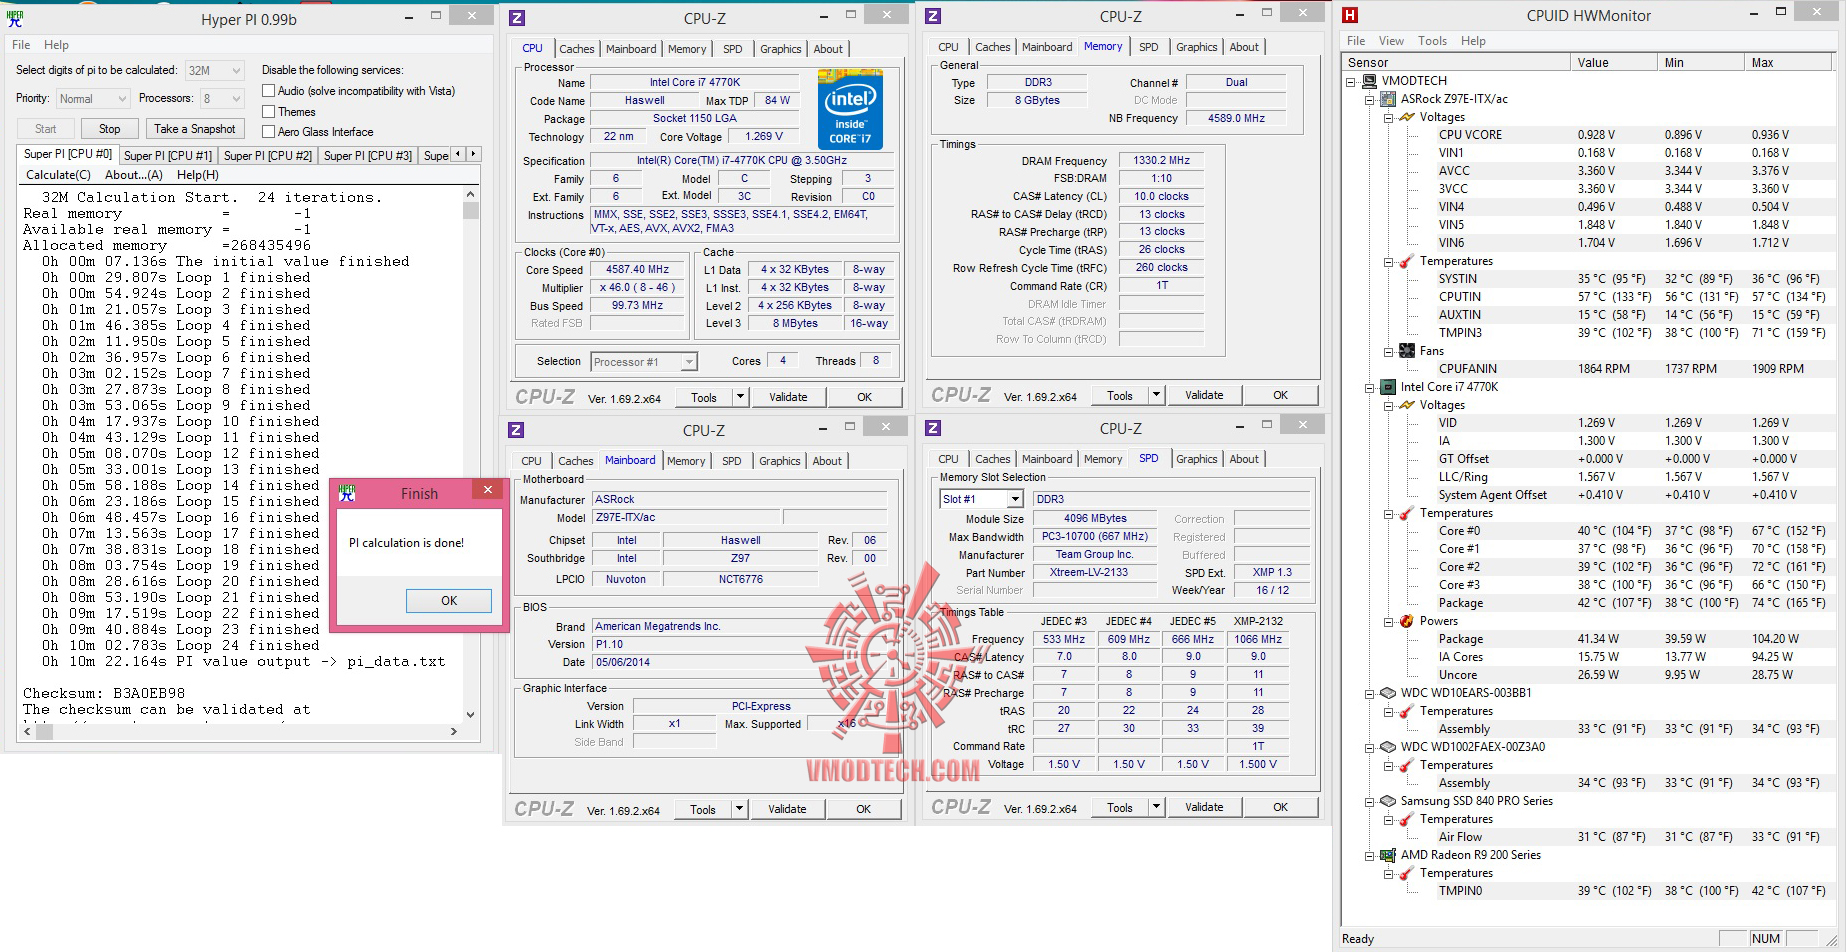Screen dimensions: 1846x952
Task: Open the Graphics tab in the CPU-Z SPD window
Action: 1196,459
